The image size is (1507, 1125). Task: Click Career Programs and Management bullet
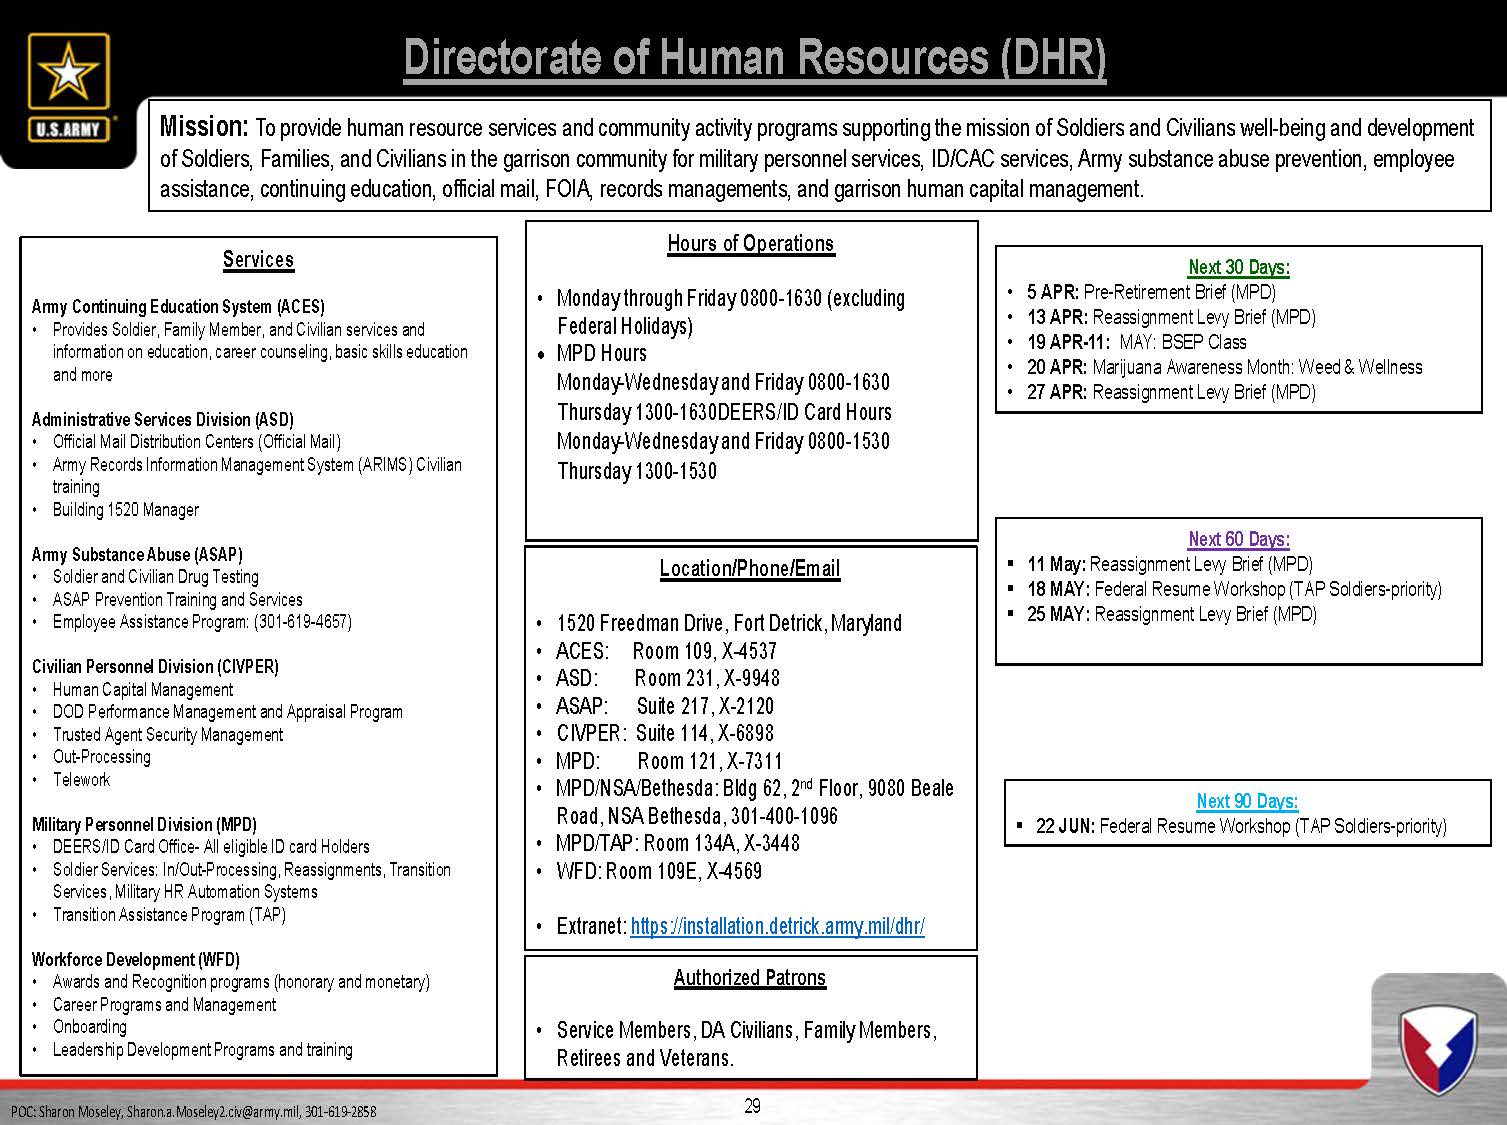(164, 1004)
